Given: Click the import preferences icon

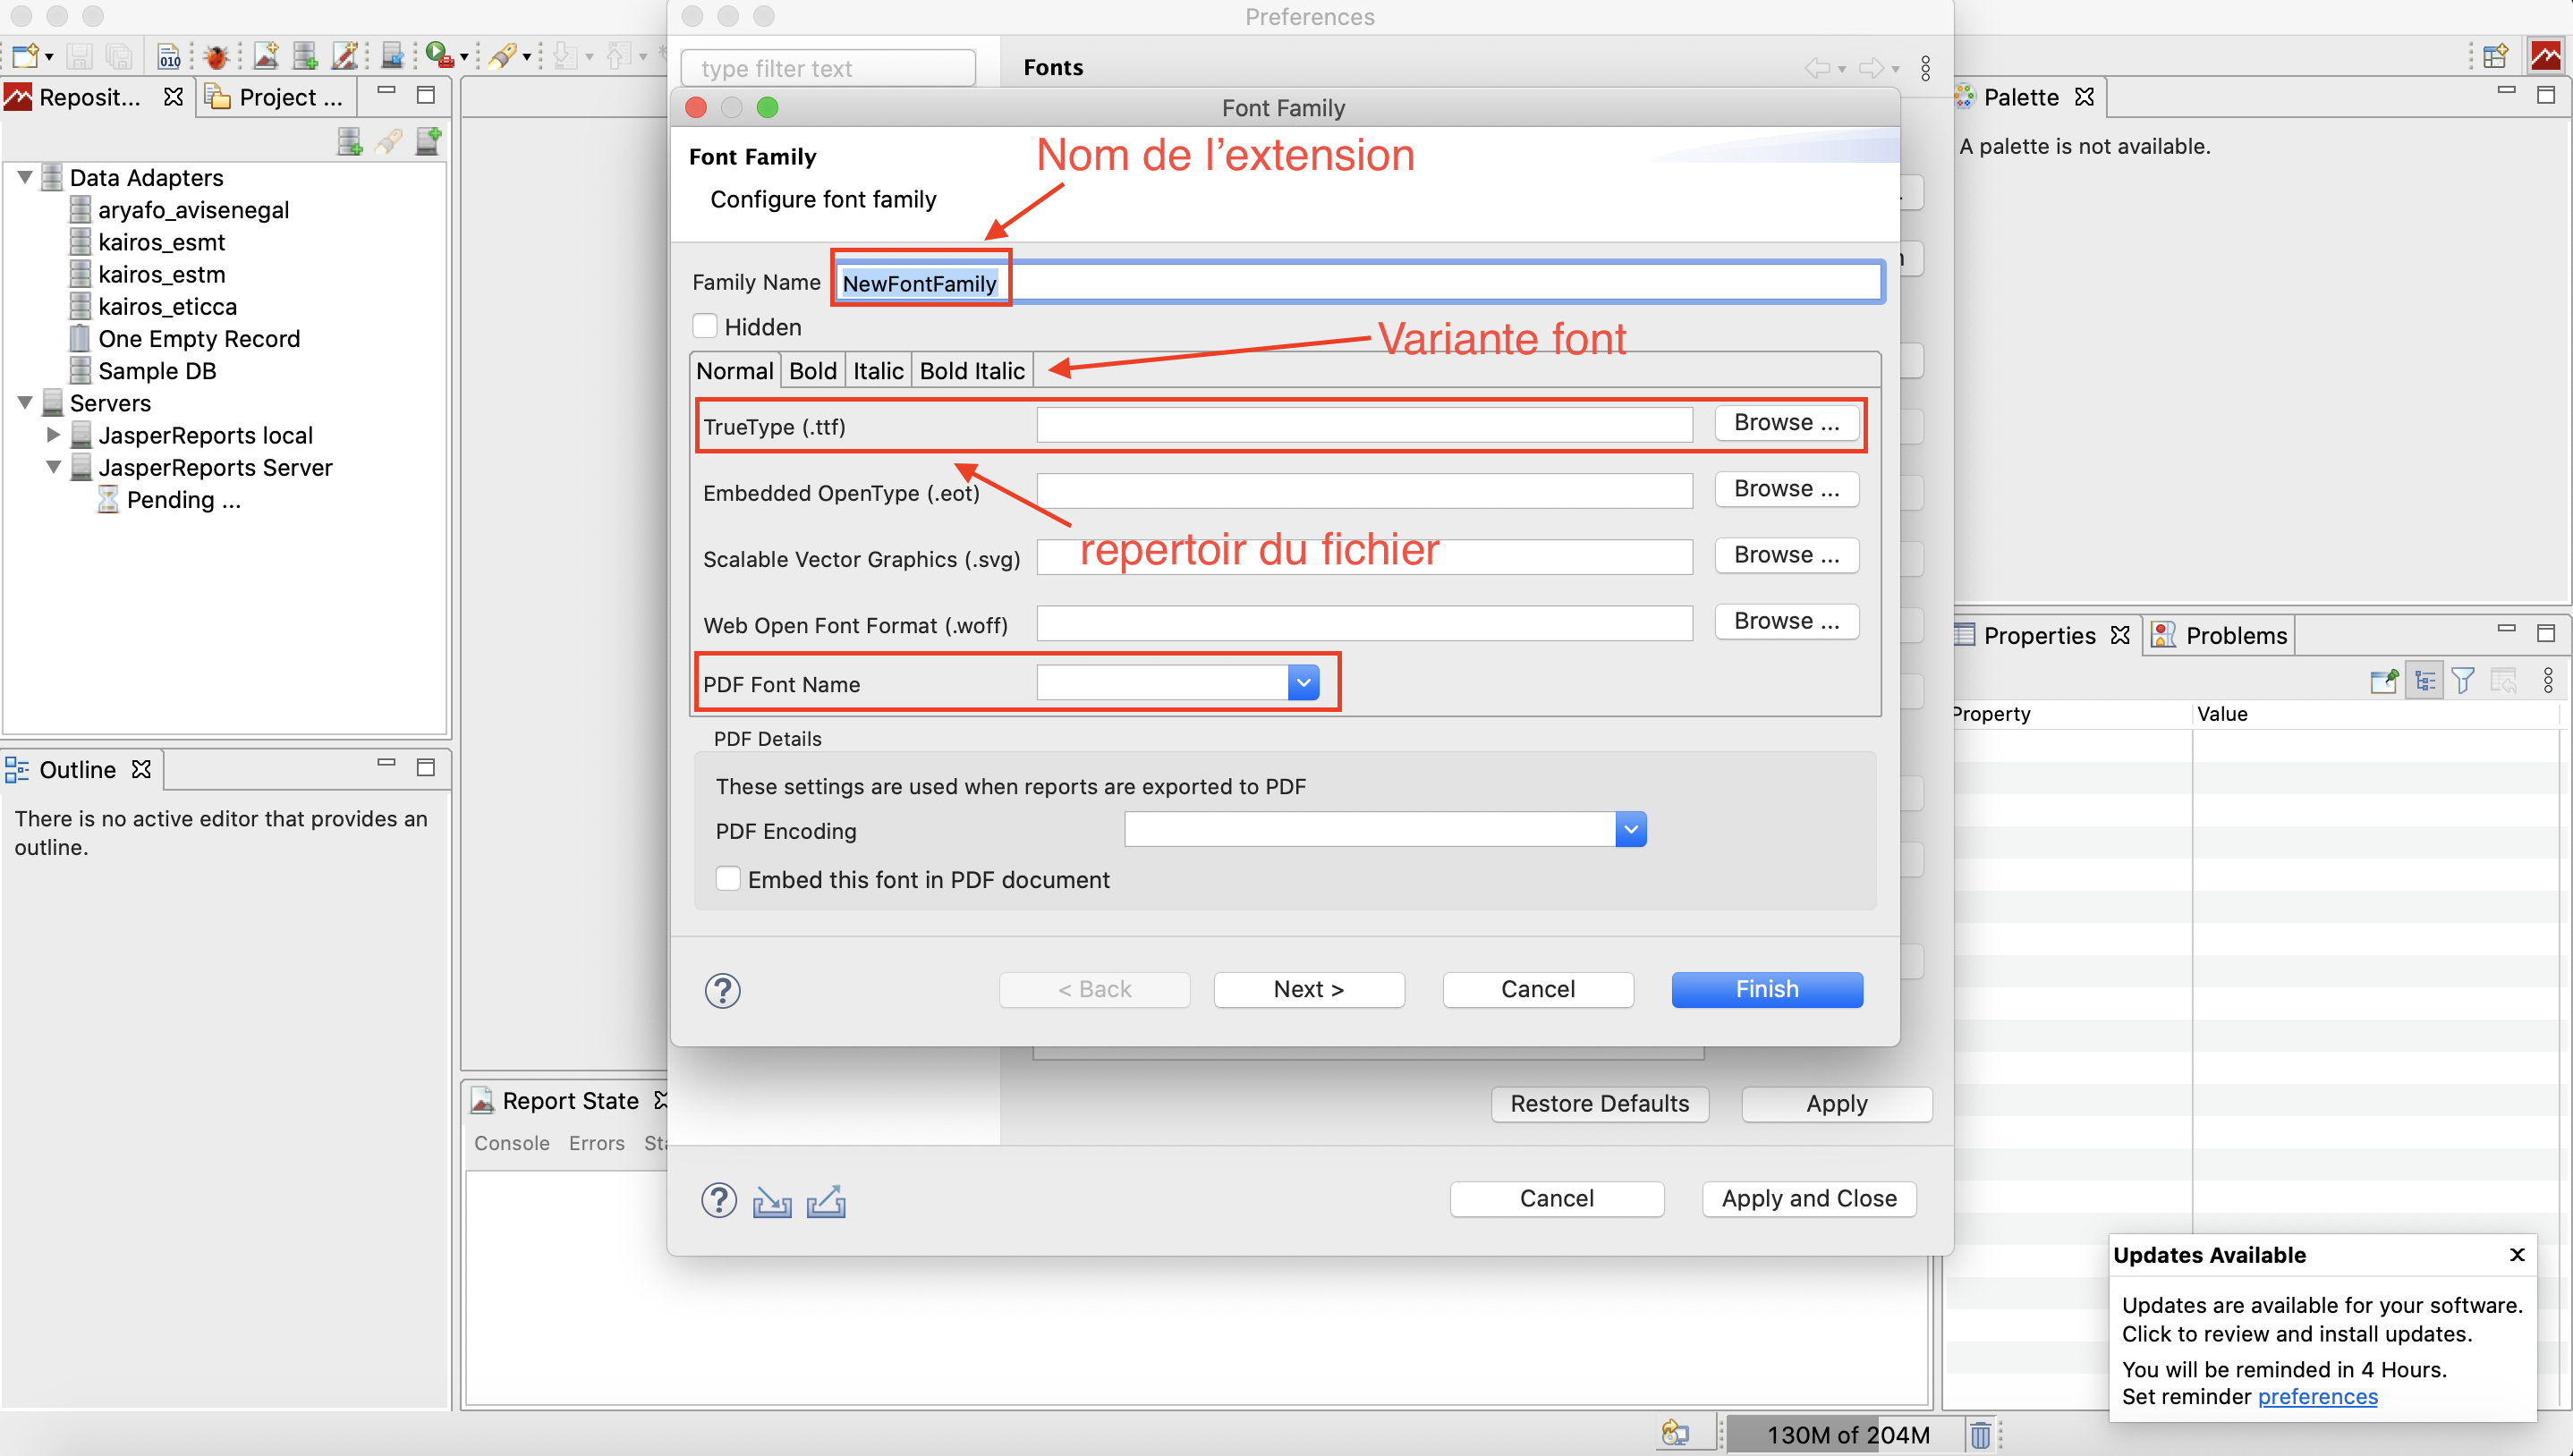Looking at the screenshot, I should tap(771, 1200).
